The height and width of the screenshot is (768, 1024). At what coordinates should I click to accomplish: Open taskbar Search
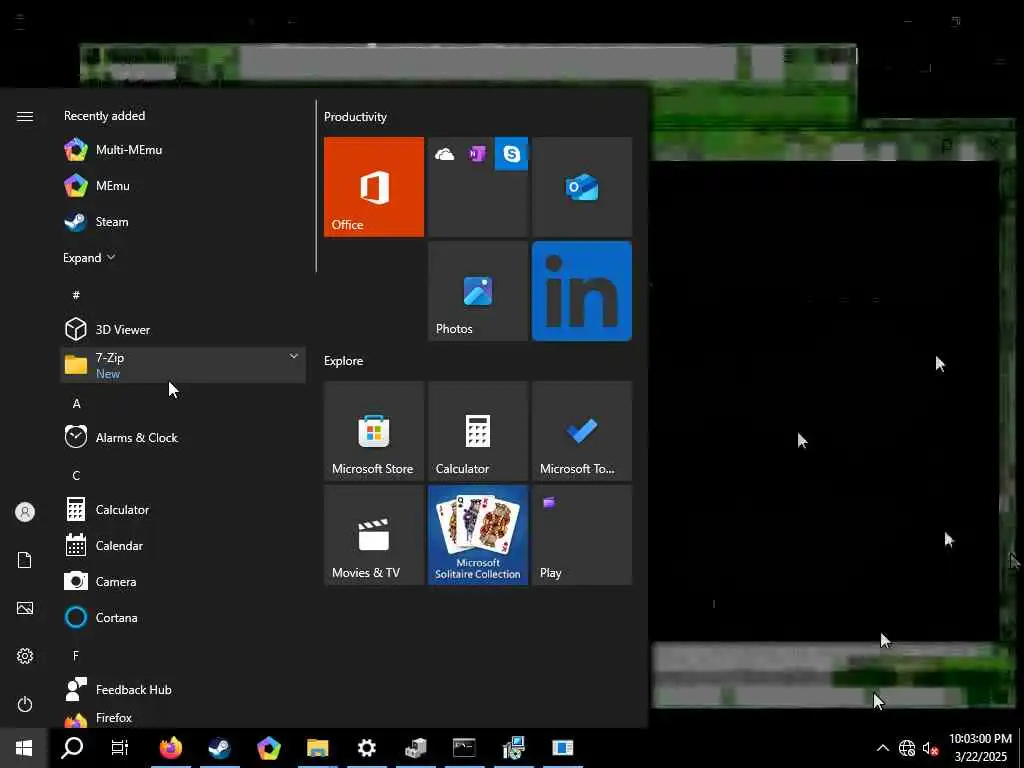tap(72, 748)
